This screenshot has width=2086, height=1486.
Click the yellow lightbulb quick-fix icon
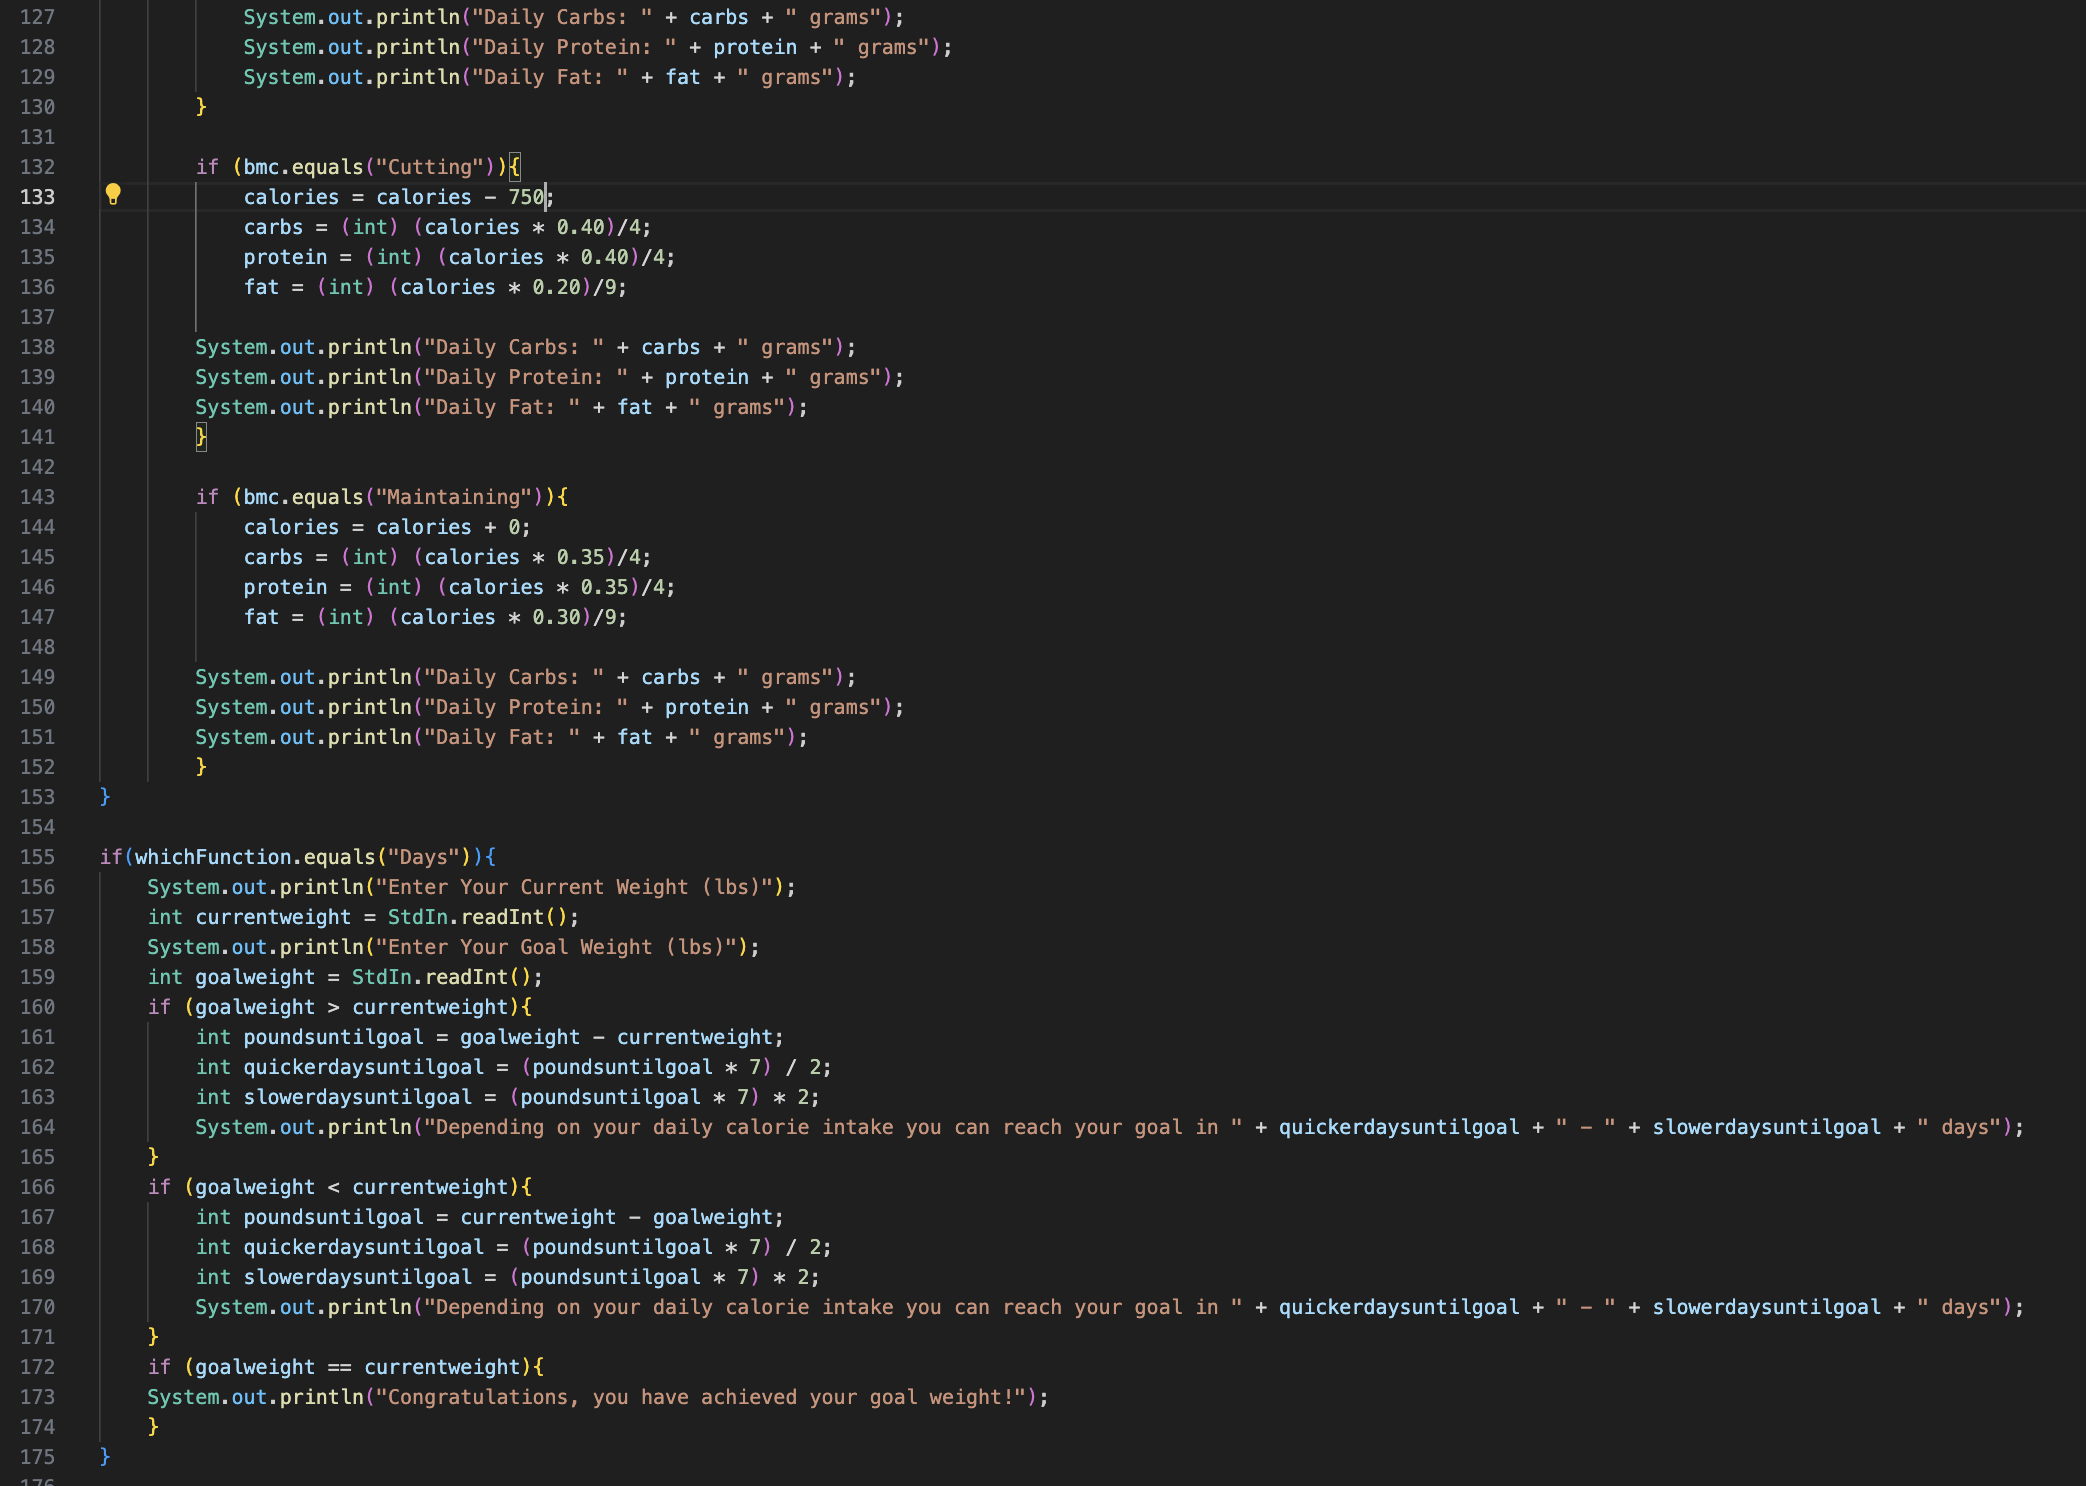click(x=113, y=195)
